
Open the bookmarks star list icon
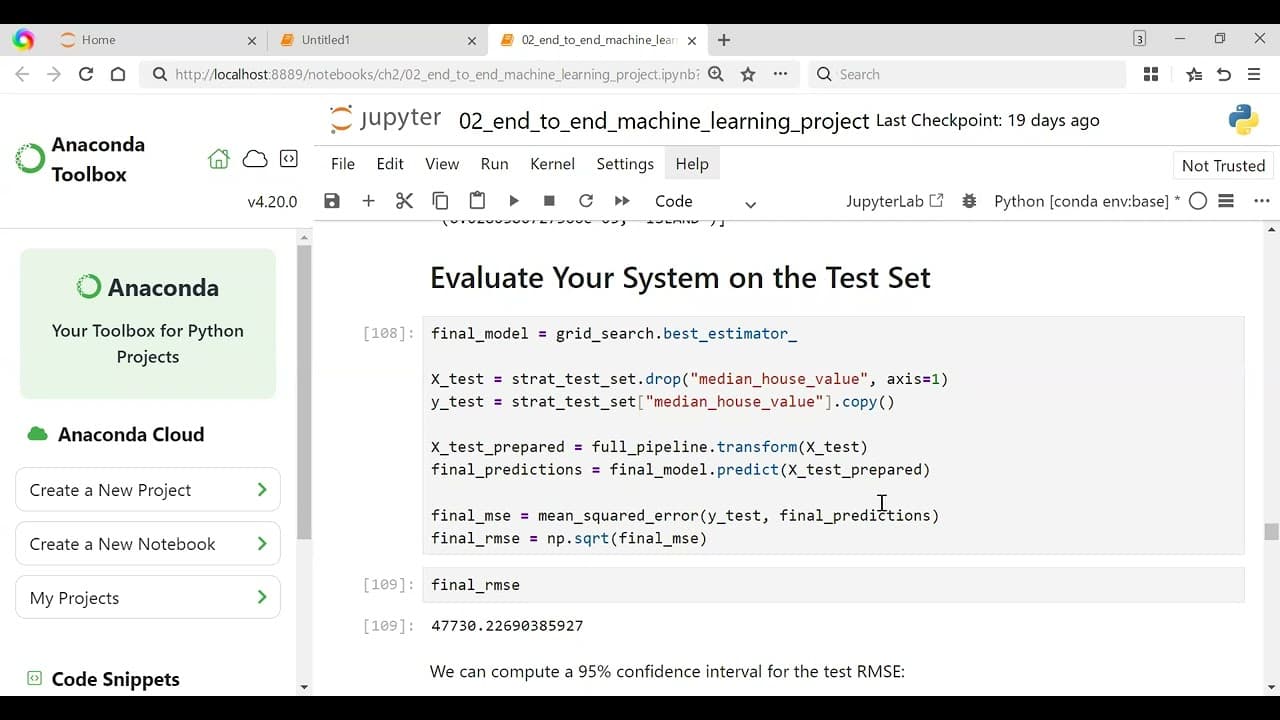pyautogui.click(x=1194, y=74)
